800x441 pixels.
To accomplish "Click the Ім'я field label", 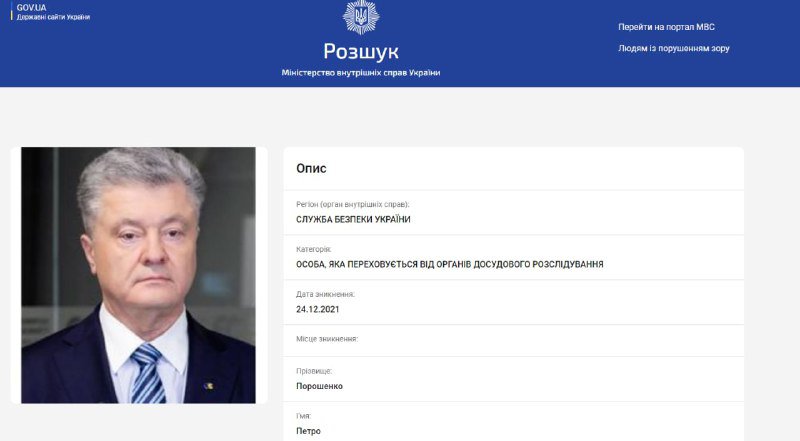I will [303, 416].
